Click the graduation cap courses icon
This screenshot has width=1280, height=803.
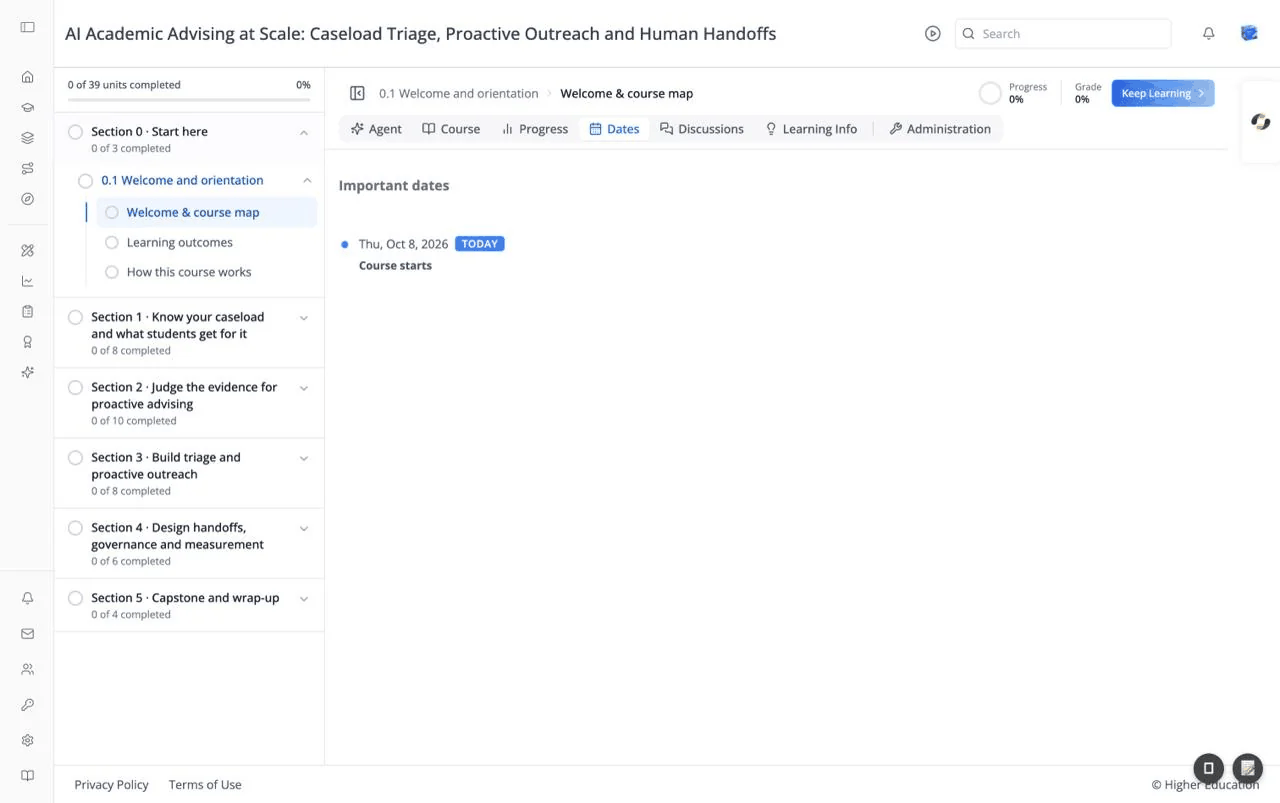coord(27,108)
